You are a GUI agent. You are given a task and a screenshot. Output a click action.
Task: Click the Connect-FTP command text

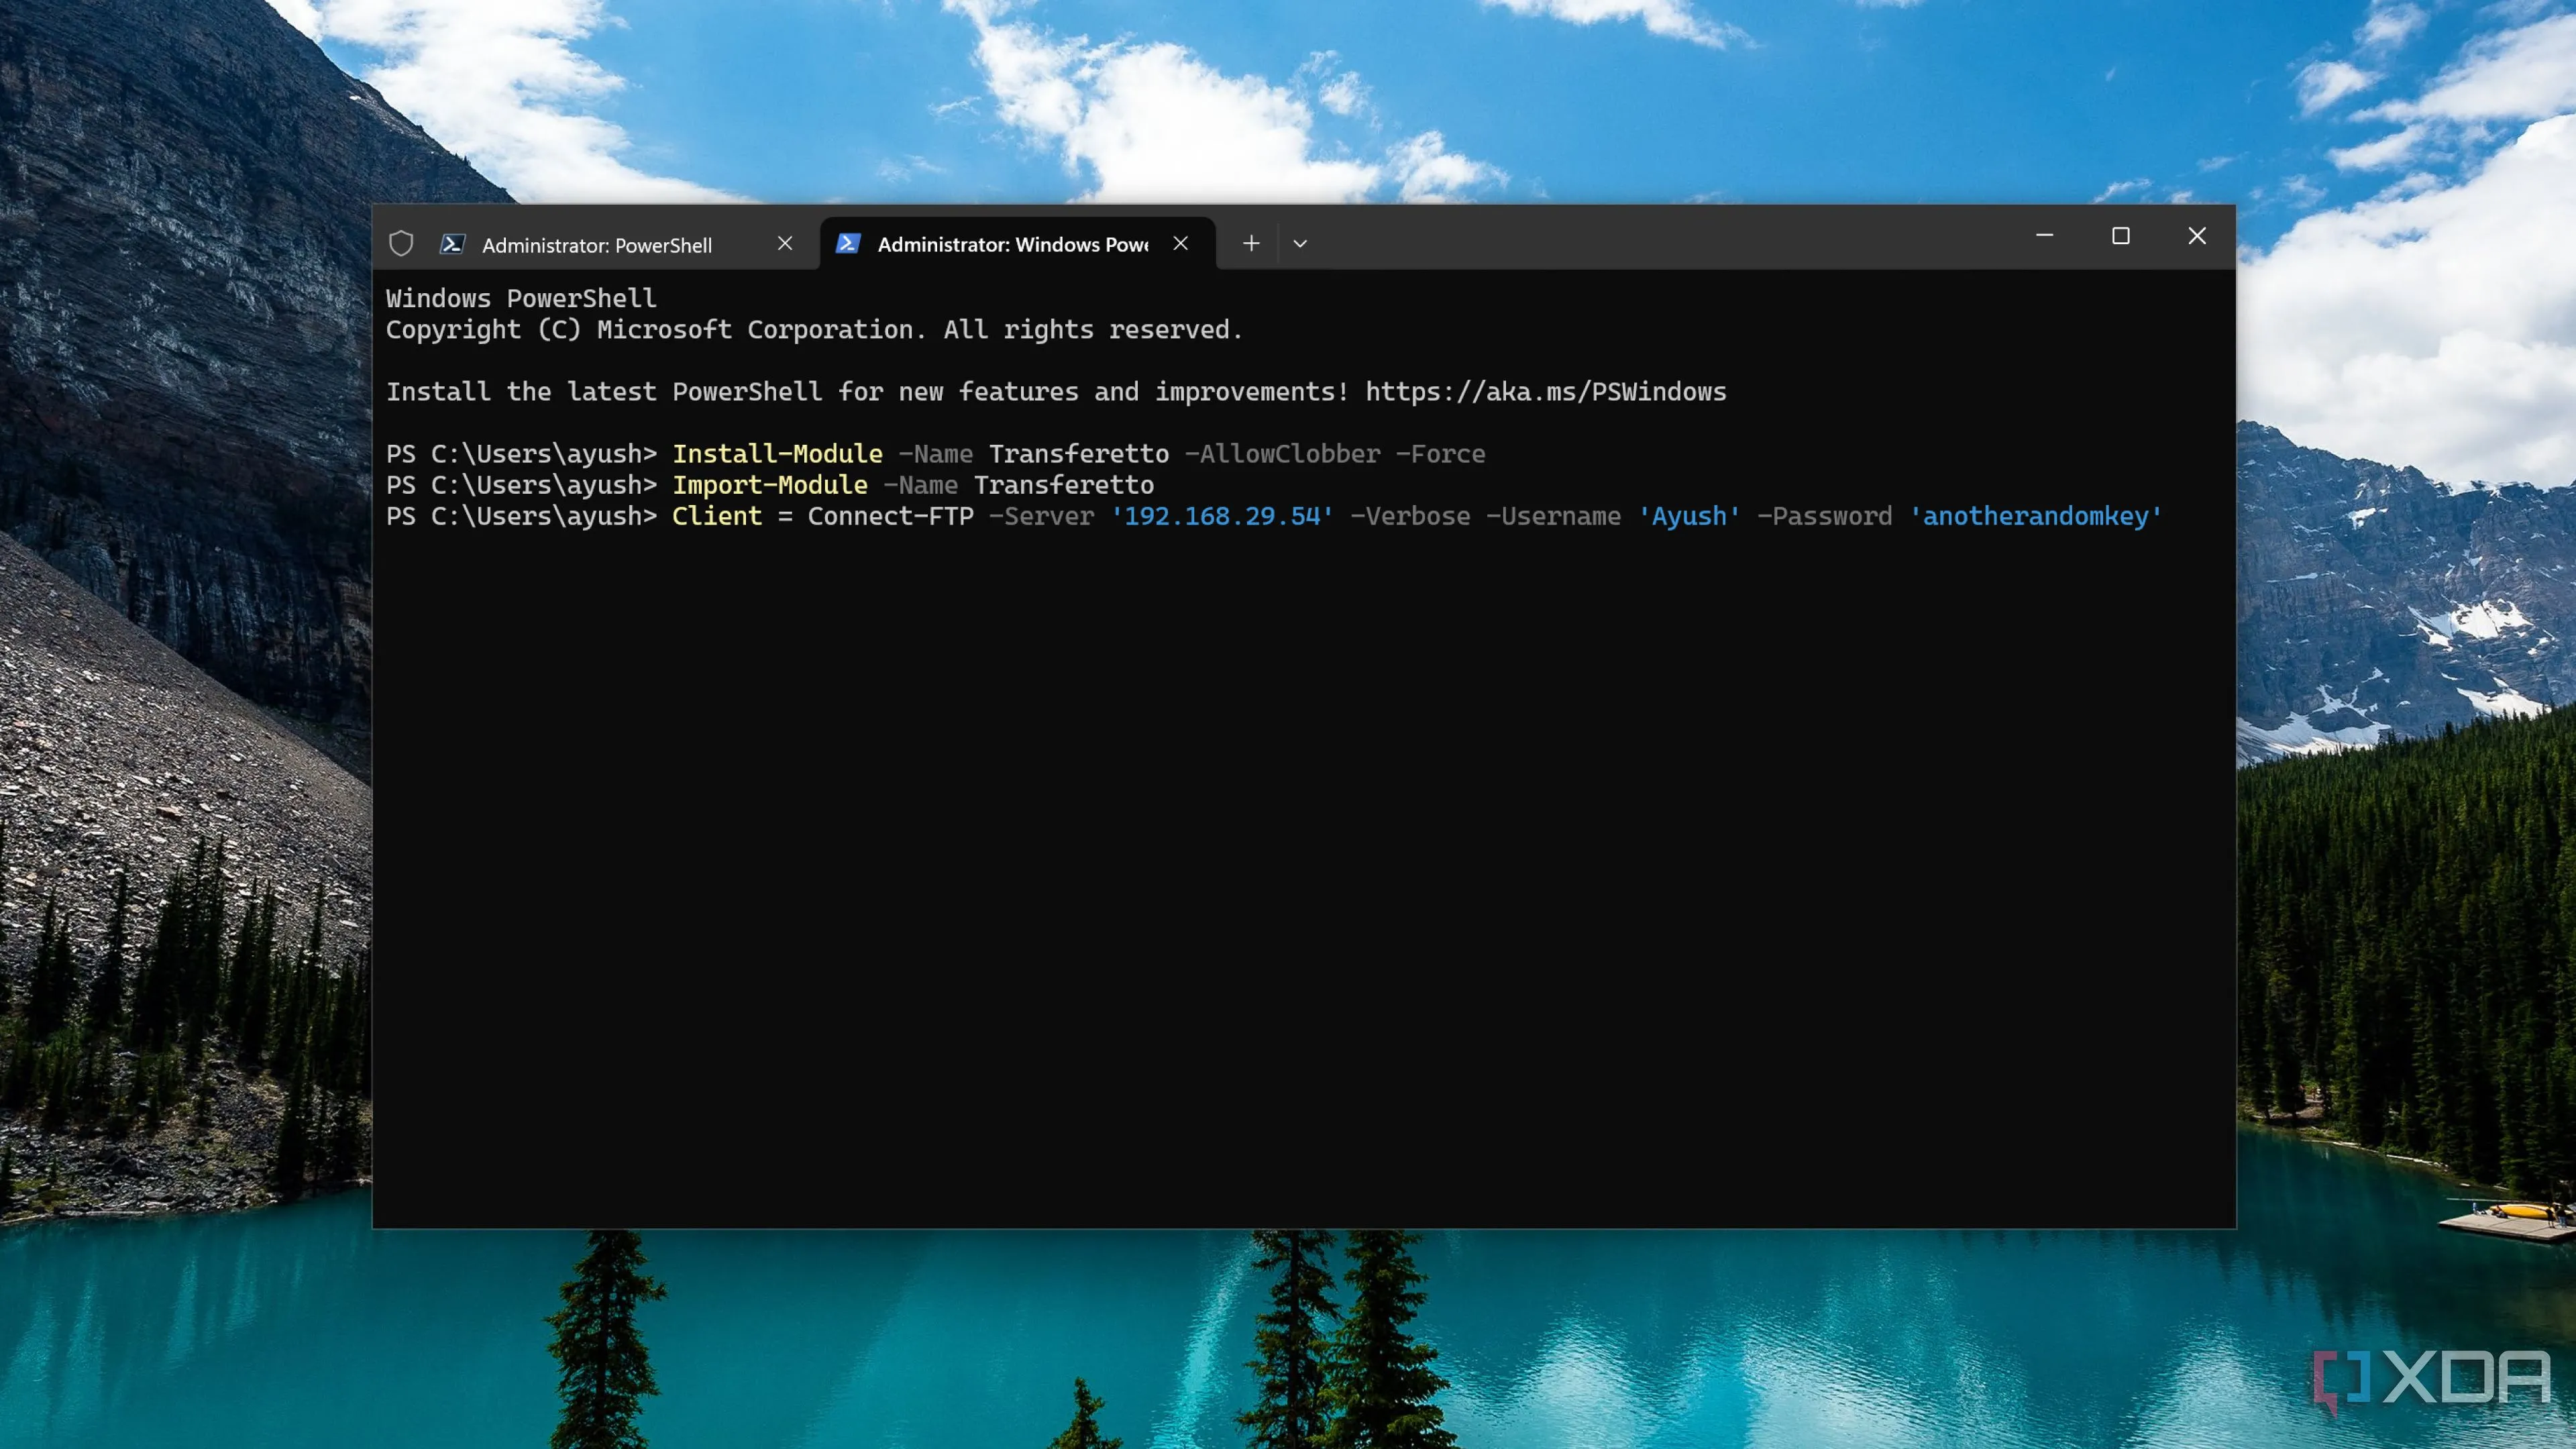point(891,516)
